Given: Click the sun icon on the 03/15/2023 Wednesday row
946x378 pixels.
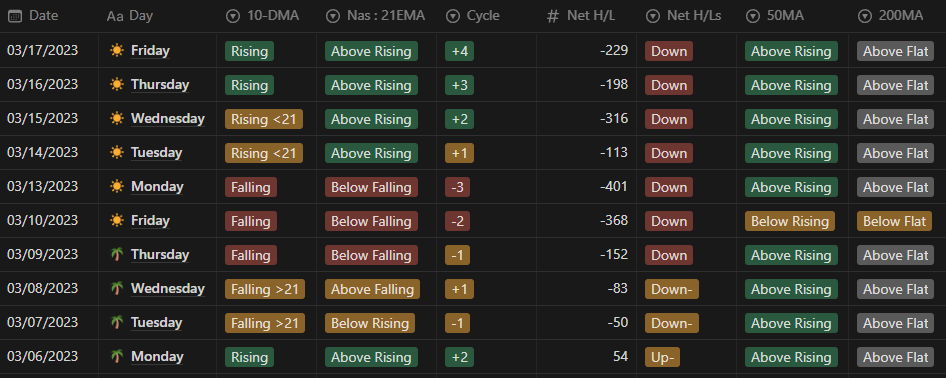Looking at the screenshot, I should pos(117,119).
